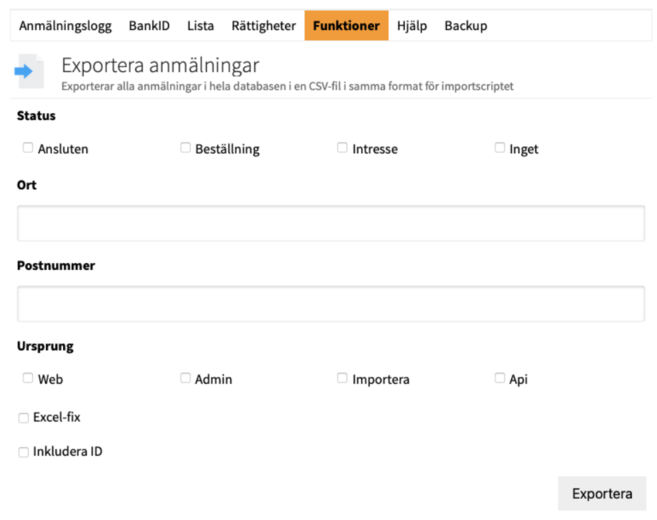Tick the Api origin checkbox
Image resolution: width=657 pixels, height=520 pixels.
[500, 378]
